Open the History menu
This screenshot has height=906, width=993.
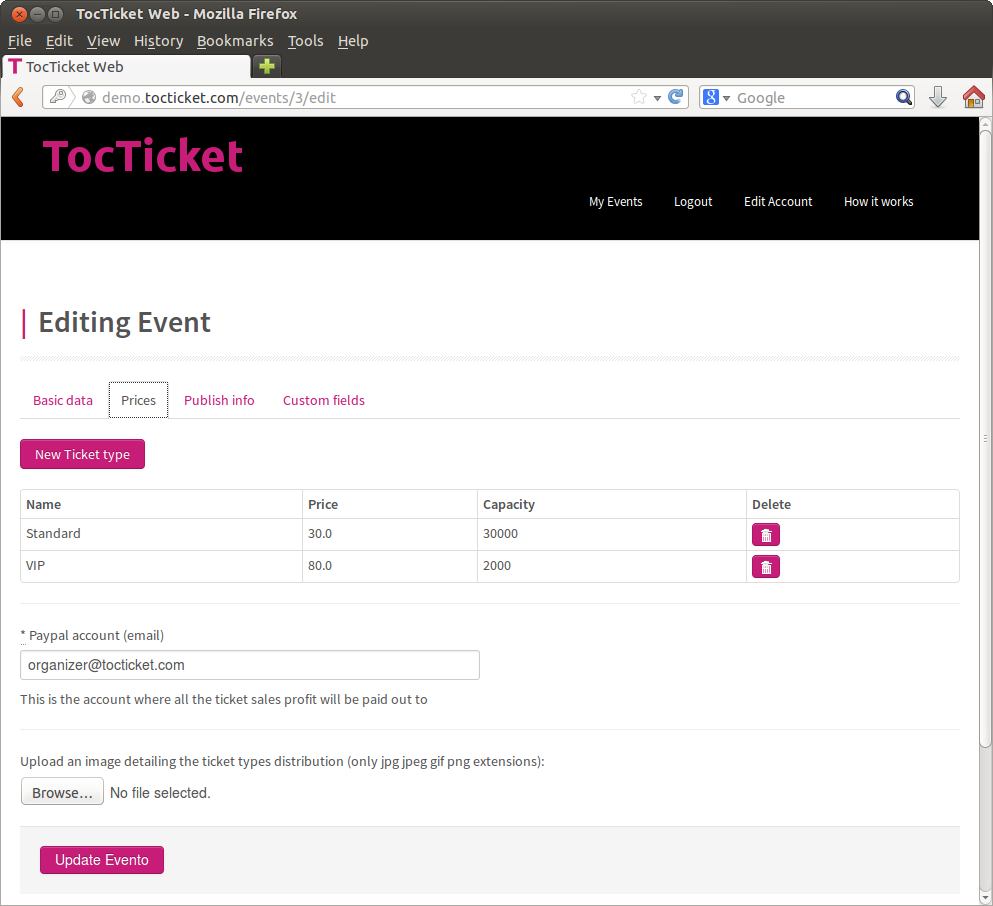158,41
